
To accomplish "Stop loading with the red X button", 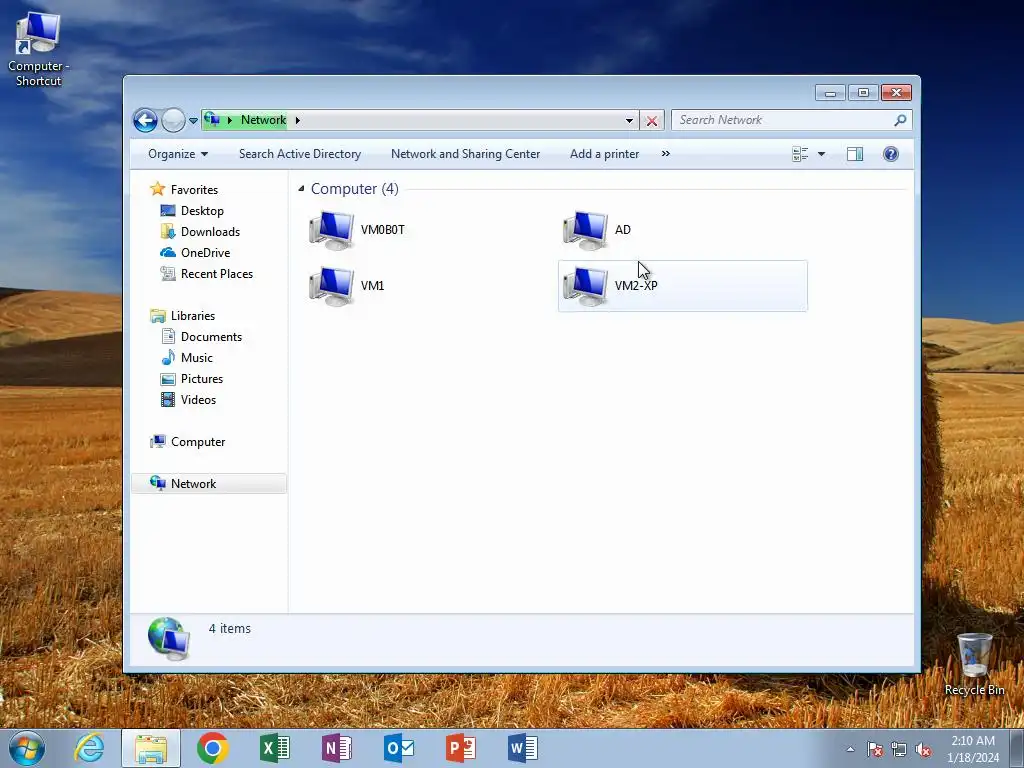I will [x=652, y=120].
